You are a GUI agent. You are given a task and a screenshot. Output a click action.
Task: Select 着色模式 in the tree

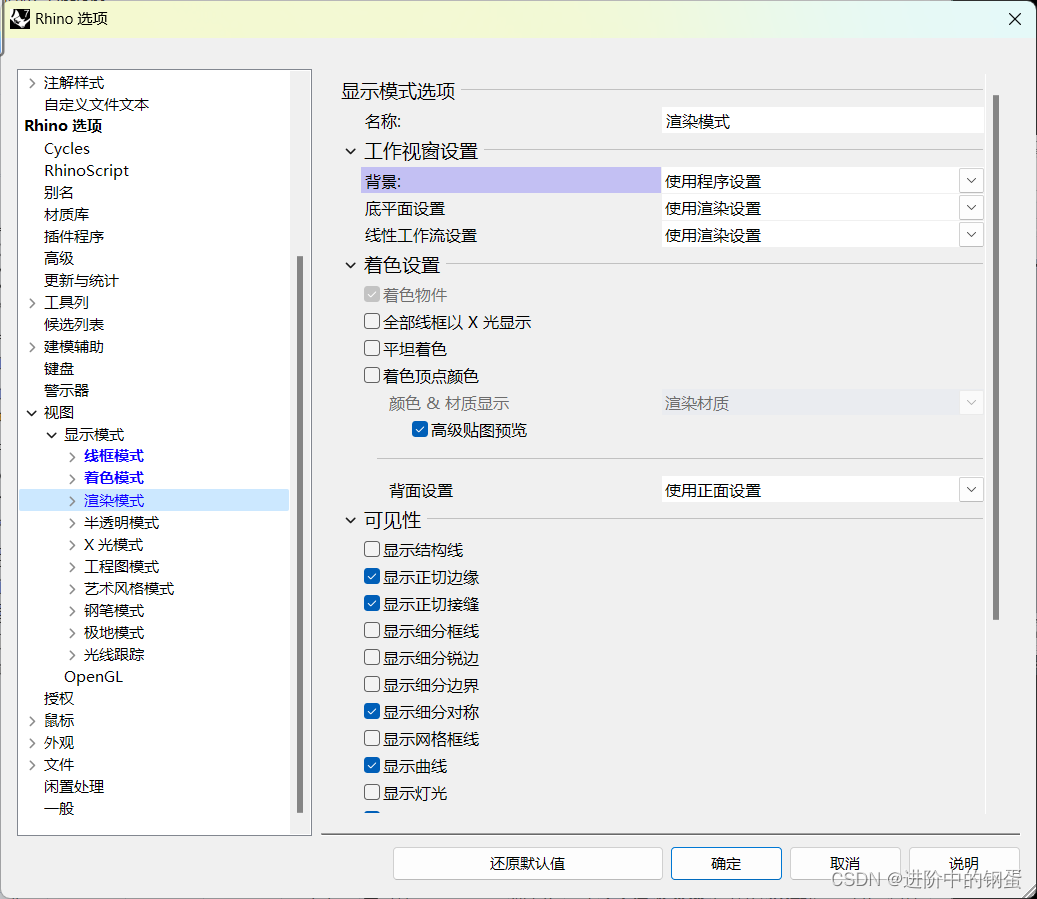tap(114, 478)
